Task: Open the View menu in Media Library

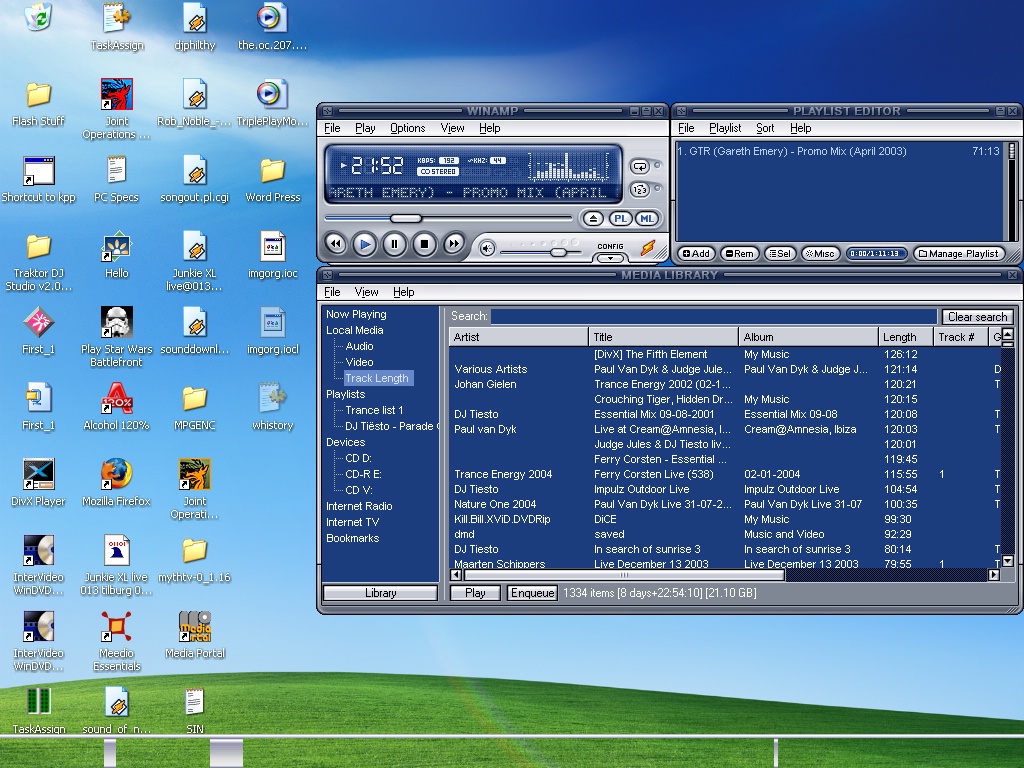Action: (x=366, y=292)
